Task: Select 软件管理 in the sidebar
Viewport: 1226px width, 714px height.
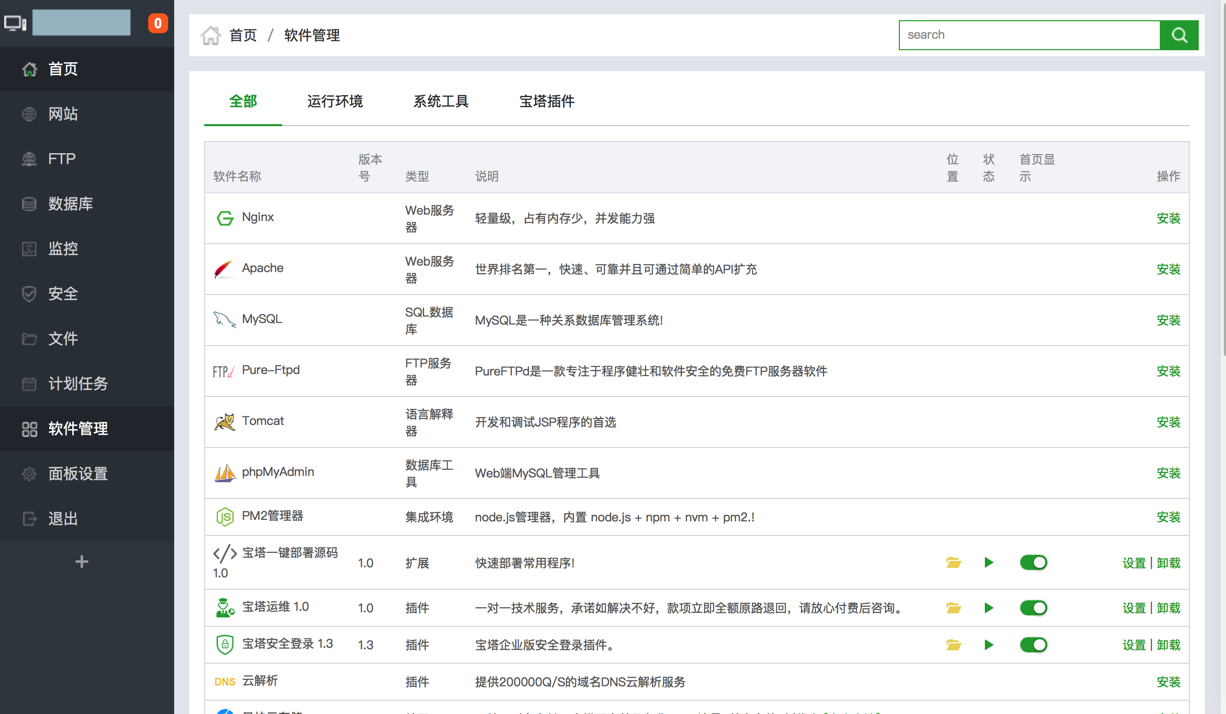Action: pos(87,429)
